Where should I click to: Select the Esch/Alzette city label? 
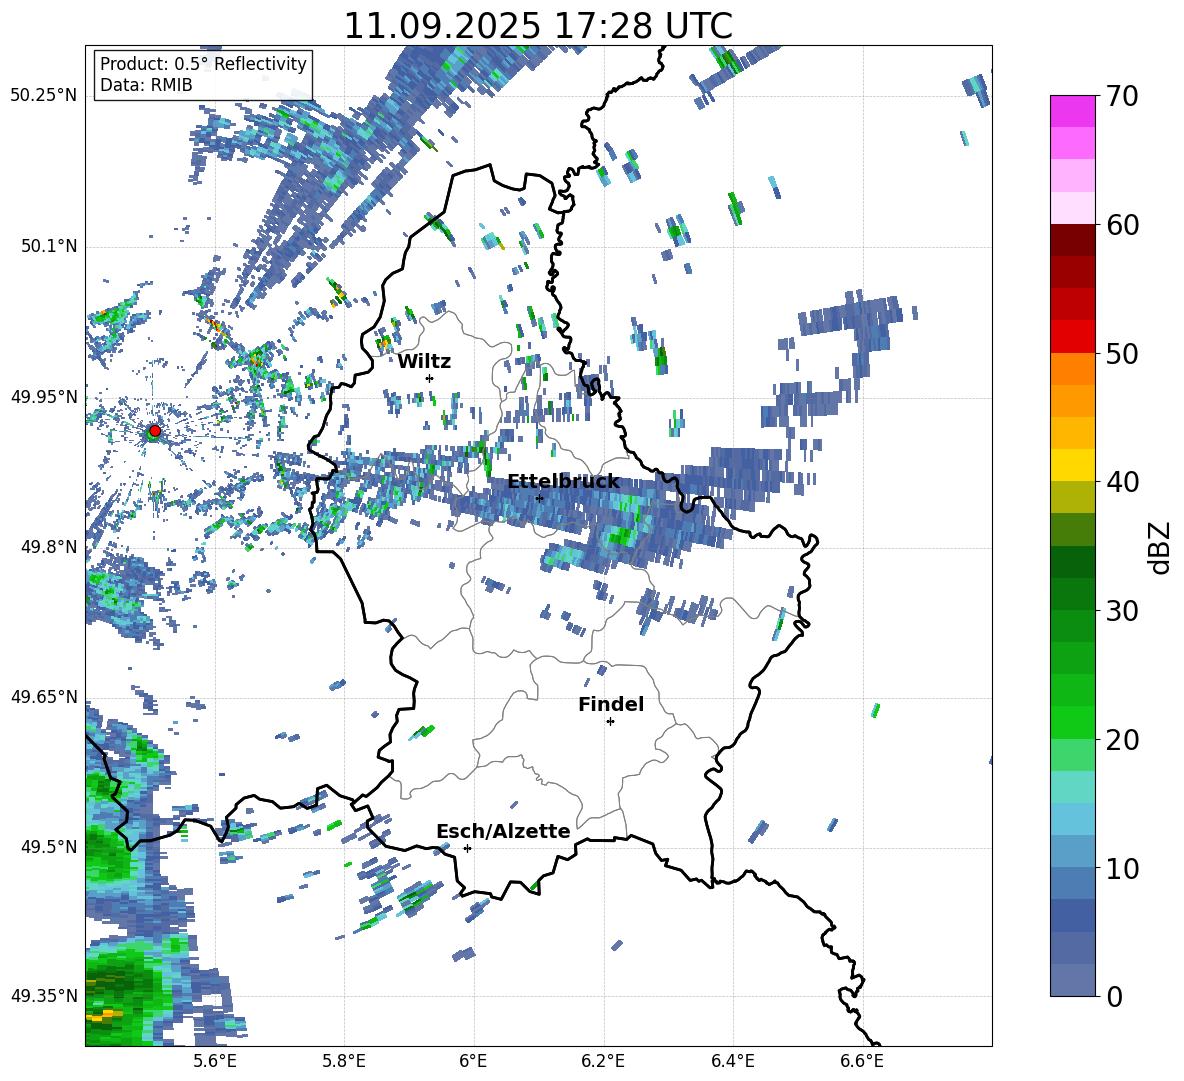(504, 831)
